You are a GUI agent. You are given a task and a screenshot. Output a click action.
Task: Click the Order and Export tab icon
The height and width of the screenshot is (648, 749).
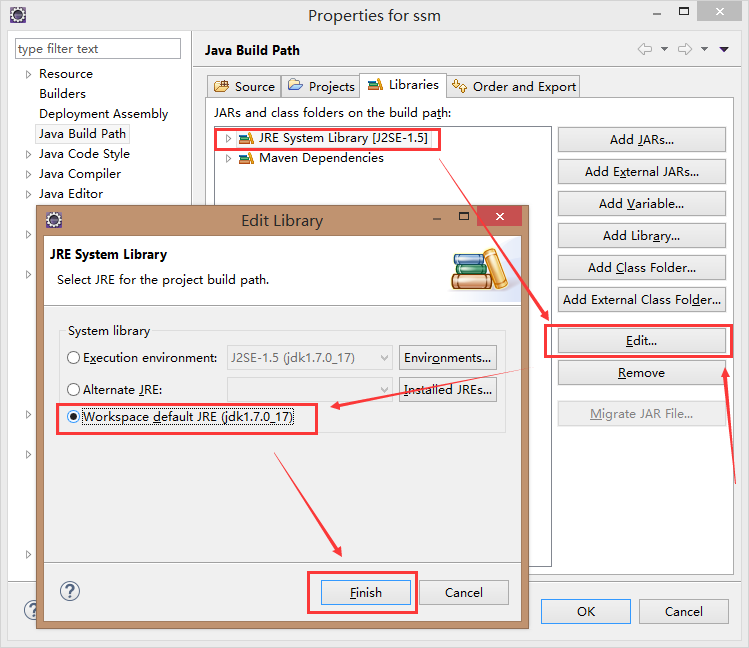460,86
